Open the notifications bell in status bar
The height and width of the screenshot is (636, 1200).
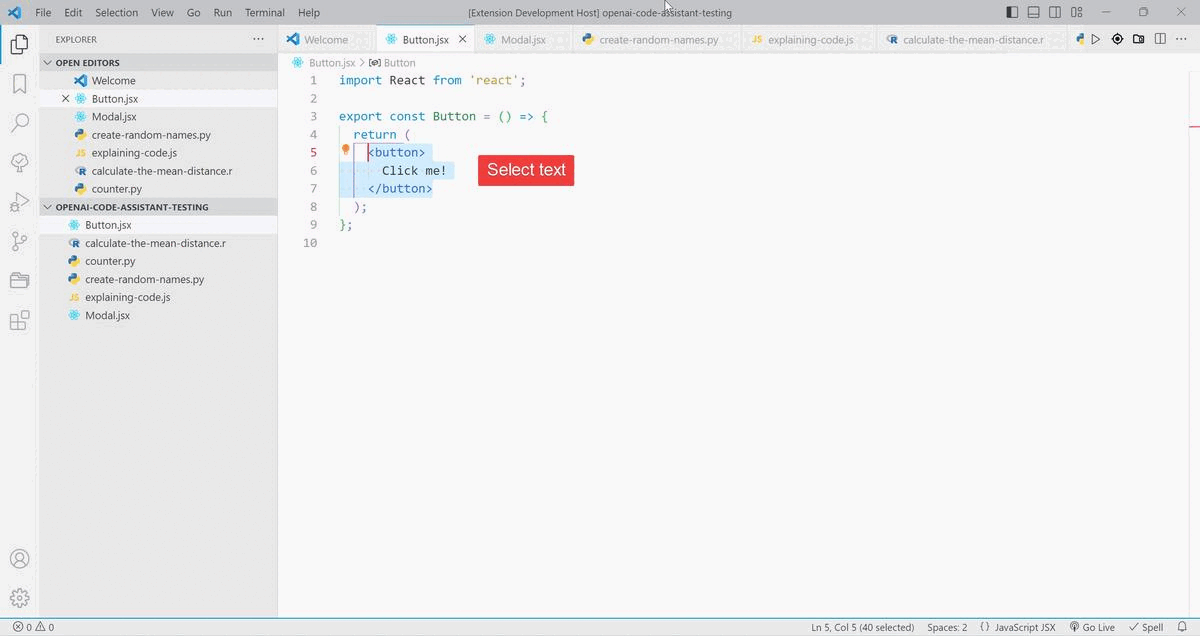(x=1181, y=627)
